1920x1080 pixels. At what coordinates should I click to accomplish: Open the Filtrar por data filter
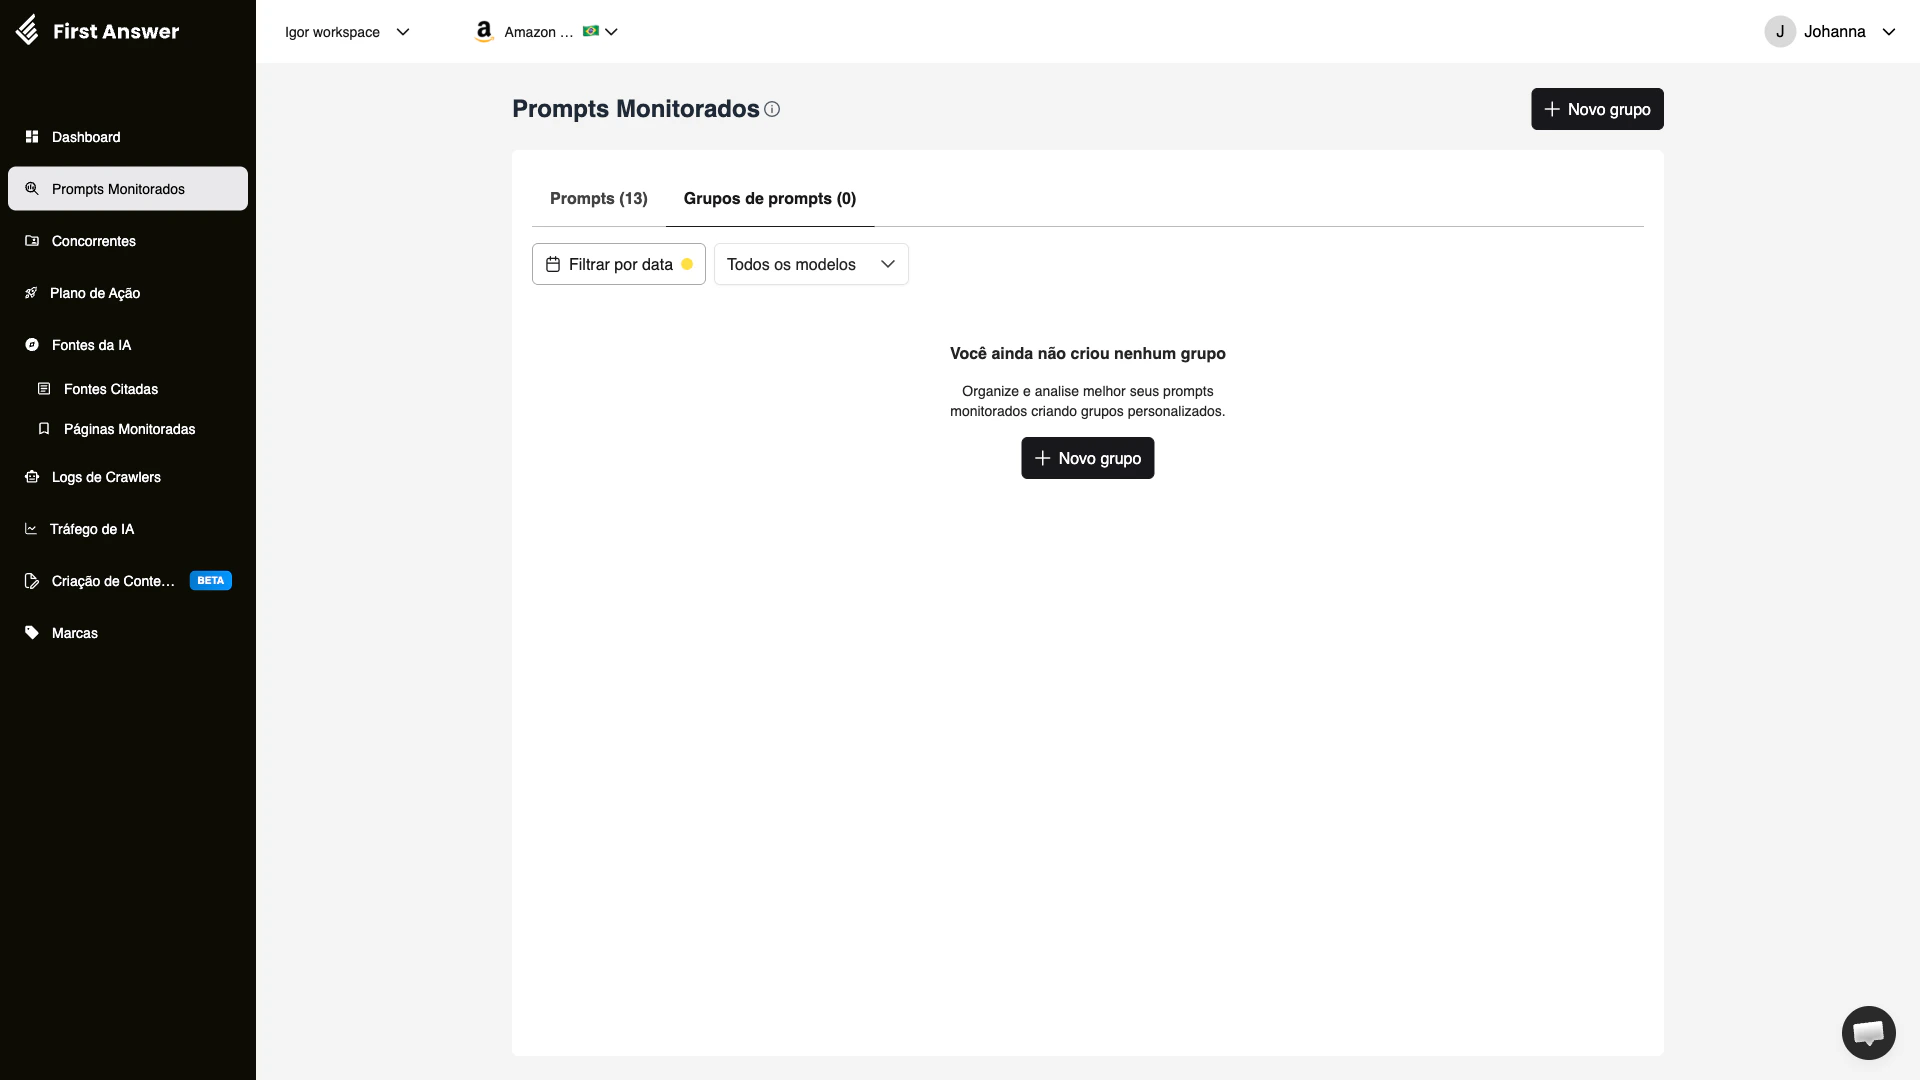(618, 264)
